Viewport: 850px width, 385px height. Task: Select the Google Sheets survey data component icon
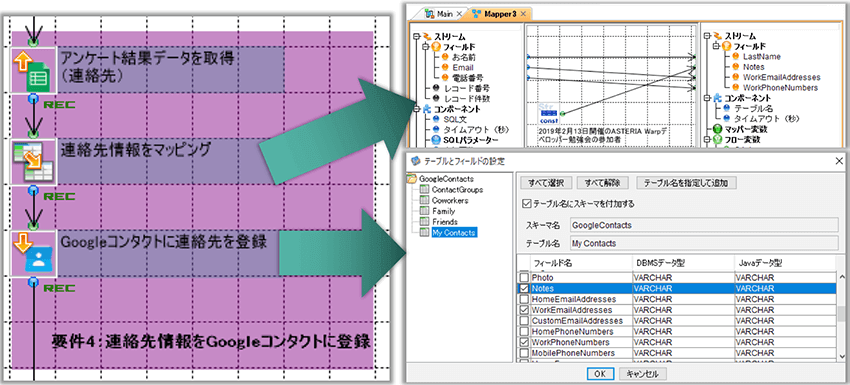coord(33,69)
